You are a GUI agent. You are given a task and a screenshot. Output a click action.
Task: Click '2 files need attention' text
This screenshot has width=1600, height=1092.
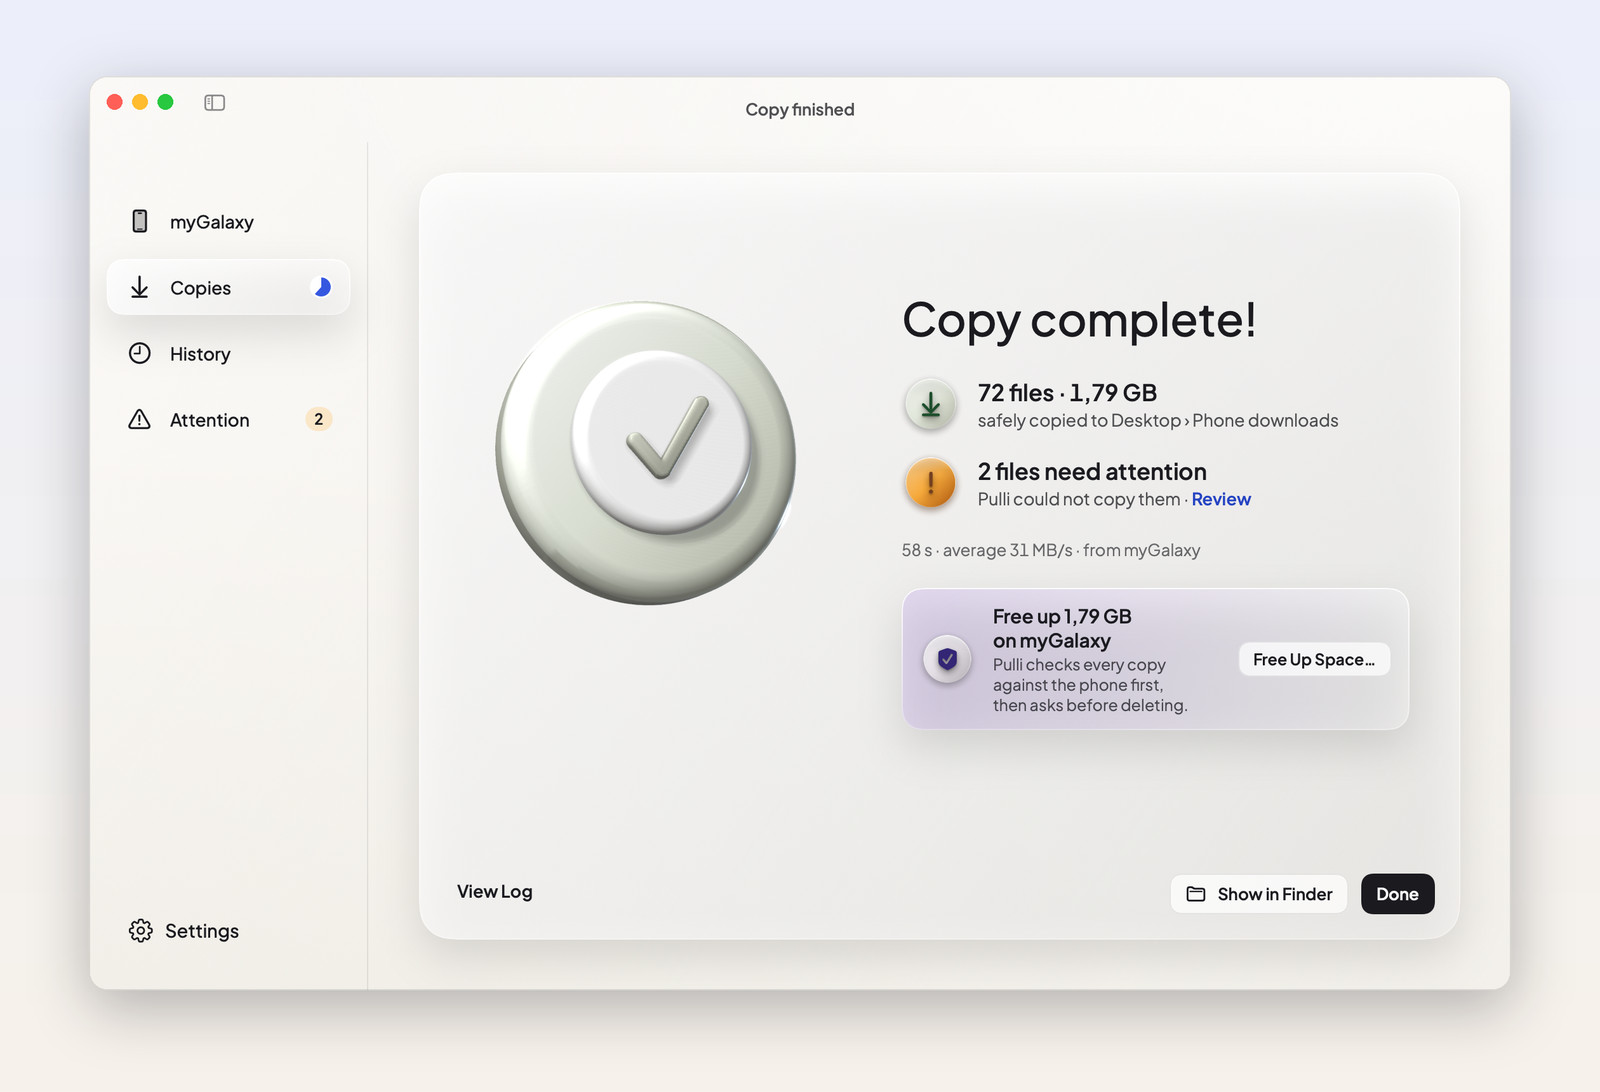pos(1092,472)
